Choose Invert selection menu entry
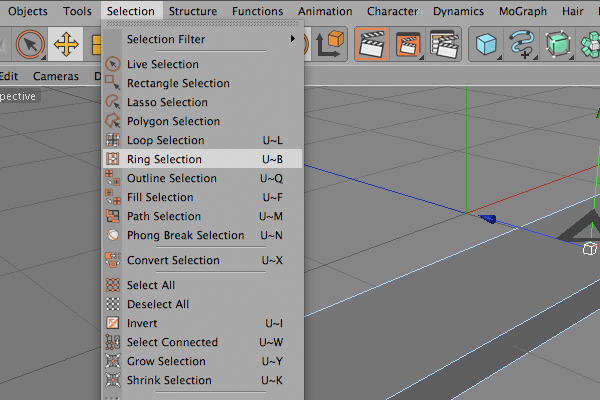 (x=203, y=323)
